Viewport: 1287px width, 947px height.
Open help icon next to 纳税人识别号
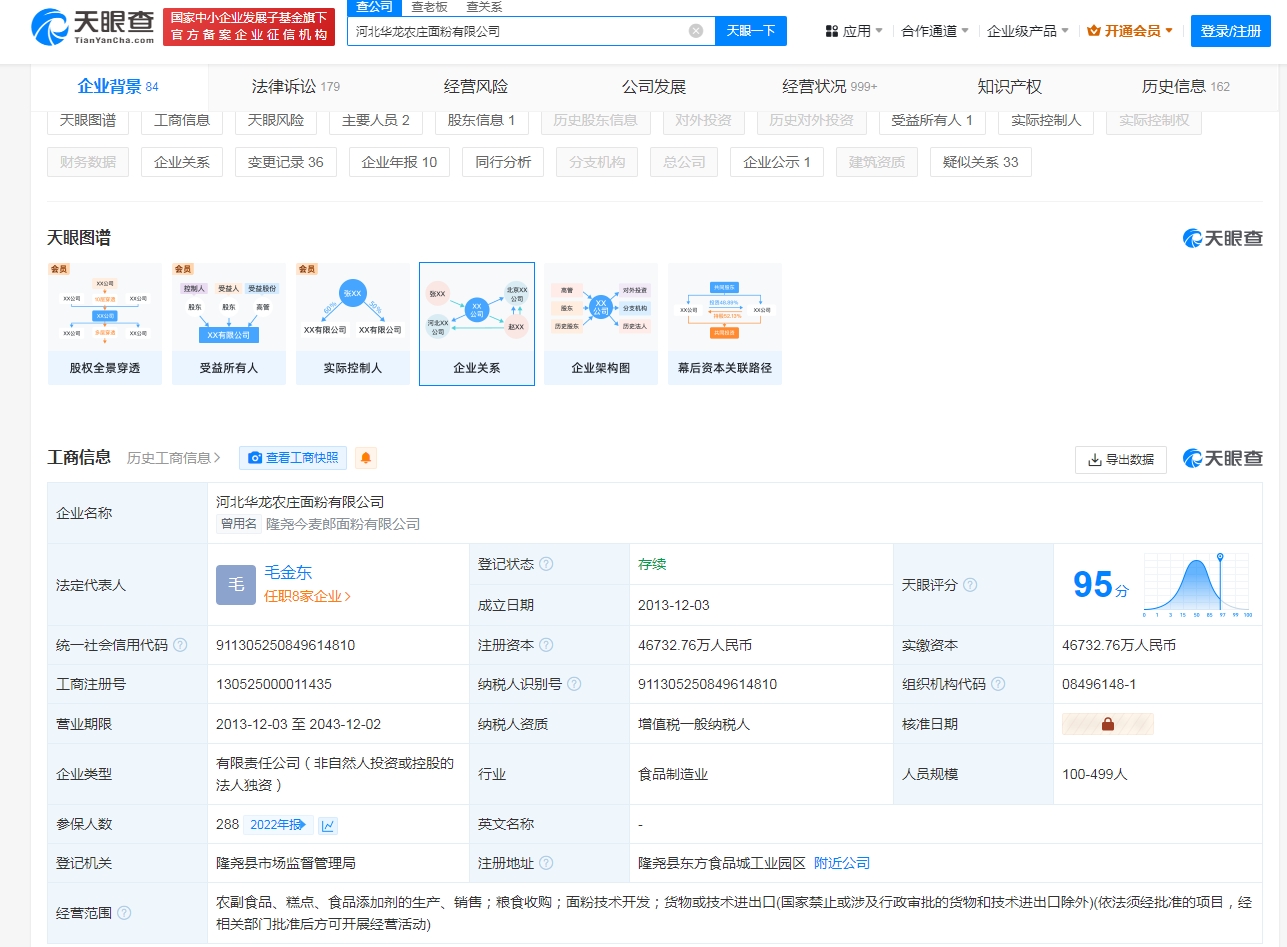click(574, 684)
